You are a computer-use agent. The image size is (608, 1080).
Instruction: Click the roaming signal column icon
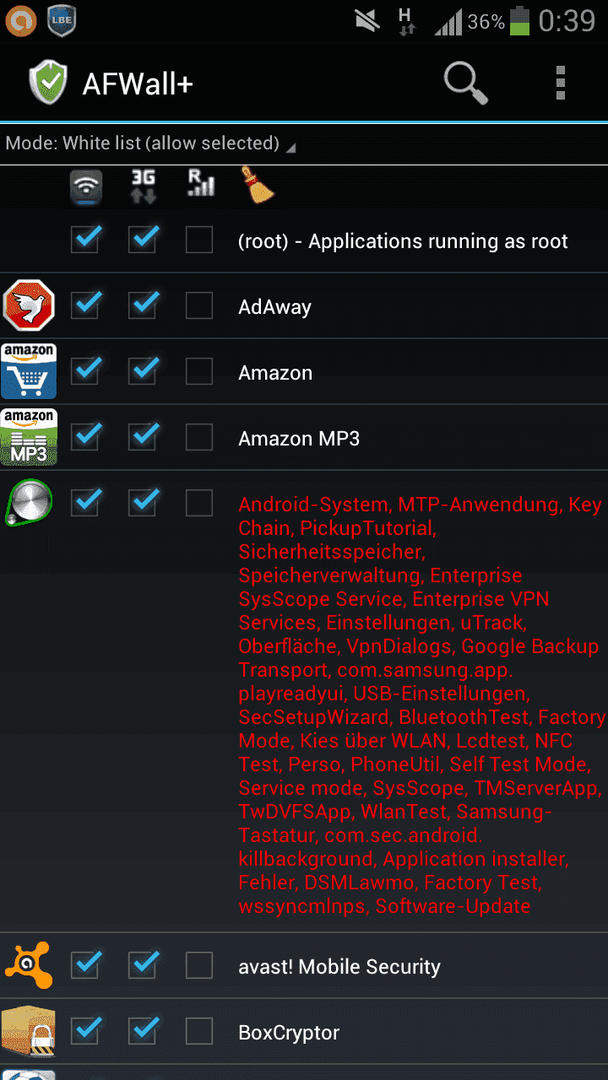click(x=200, y=185)
